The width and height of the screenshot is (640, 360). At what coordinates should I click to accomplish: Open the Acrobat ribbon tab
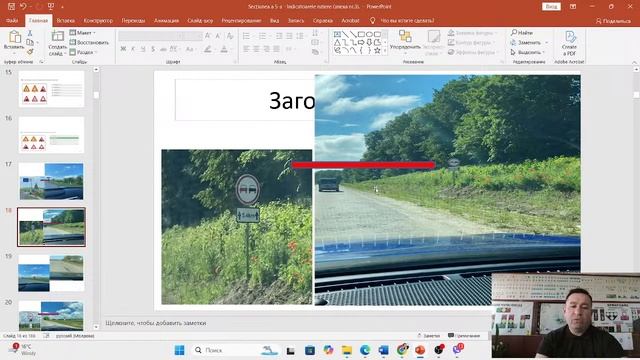[x=350, y=20]
